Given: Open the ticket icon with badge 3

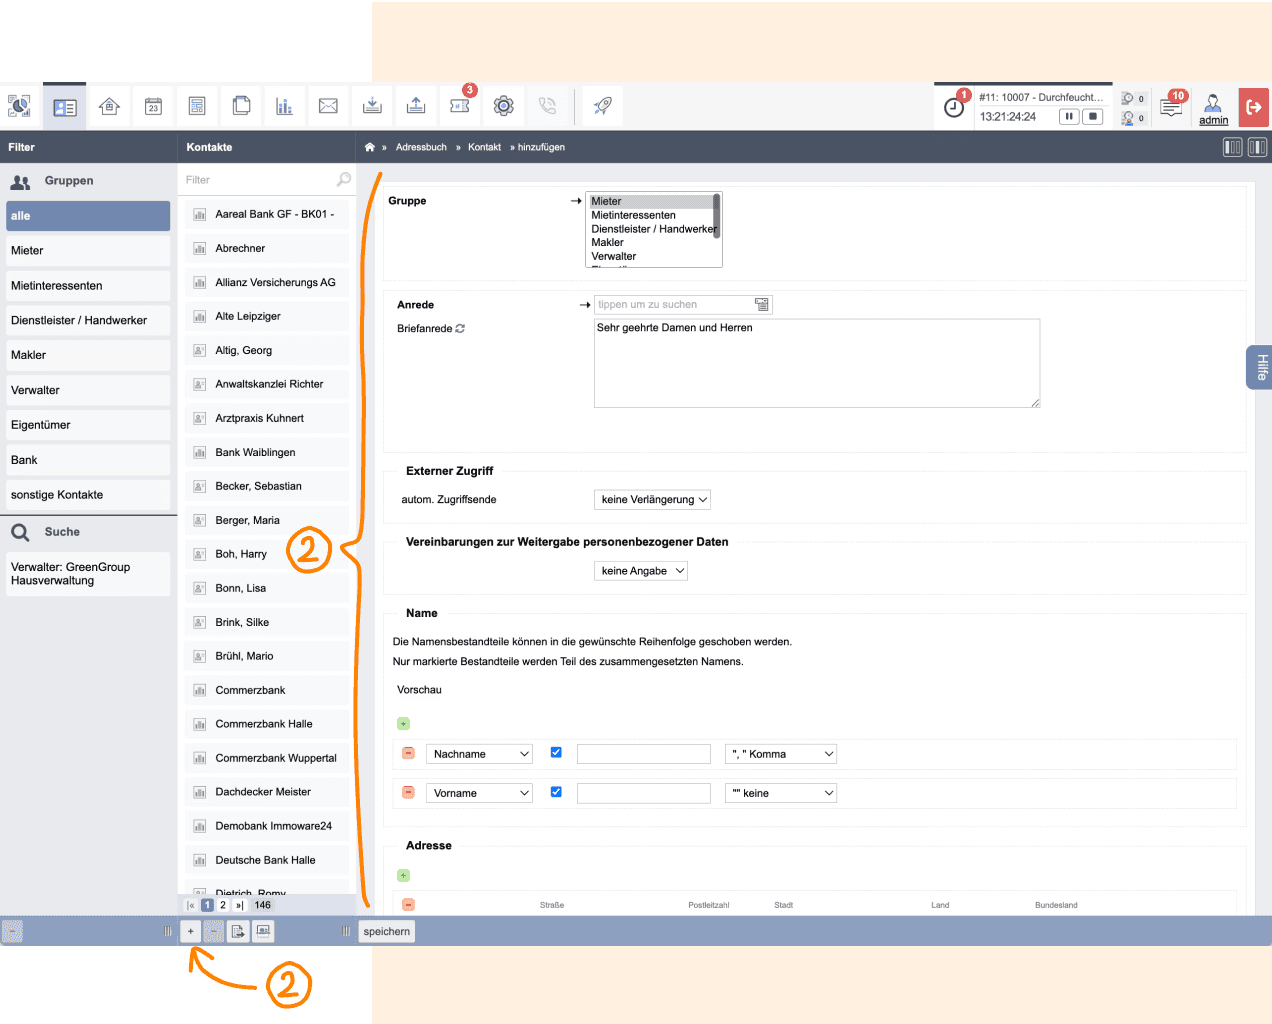Looking at the screenshot, I should [x=460, y=106].
